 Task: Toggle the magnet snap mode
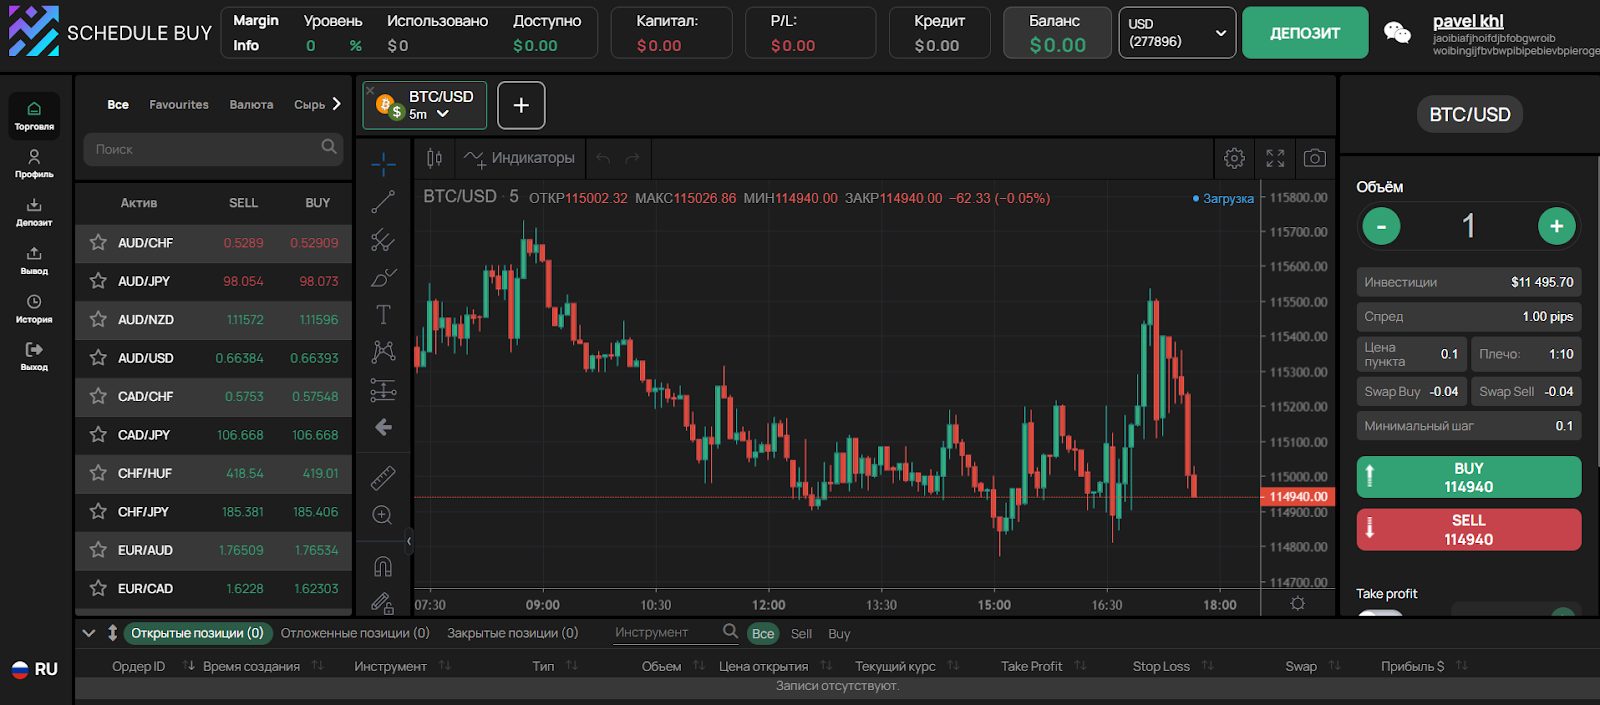383,567
